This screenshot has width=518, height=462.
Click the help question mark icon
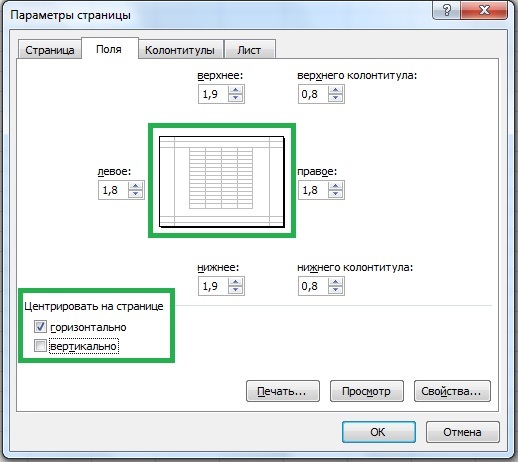click(447, 10)
